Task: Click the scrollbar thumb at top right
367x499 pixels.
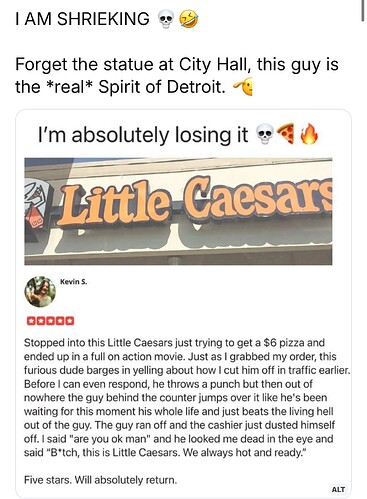Action: [x=363, y=11]
